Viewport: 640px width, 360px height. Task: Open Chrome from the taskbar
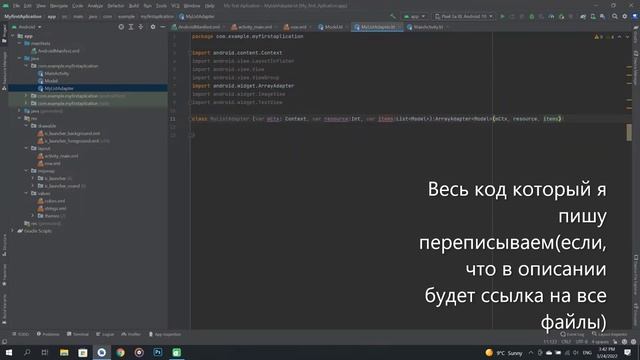point(120,352)
